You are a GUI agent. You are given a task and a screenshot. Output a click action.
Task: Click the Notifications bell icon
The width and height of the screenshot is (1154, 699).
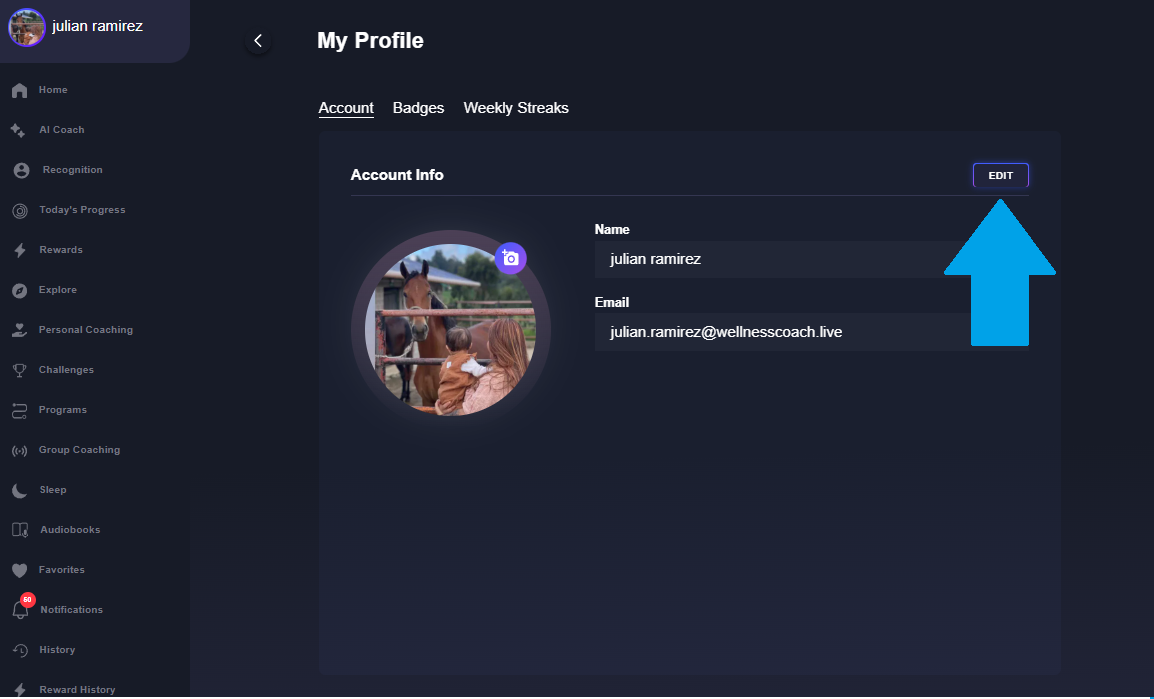pyautogui.click(x=20, y=611)
